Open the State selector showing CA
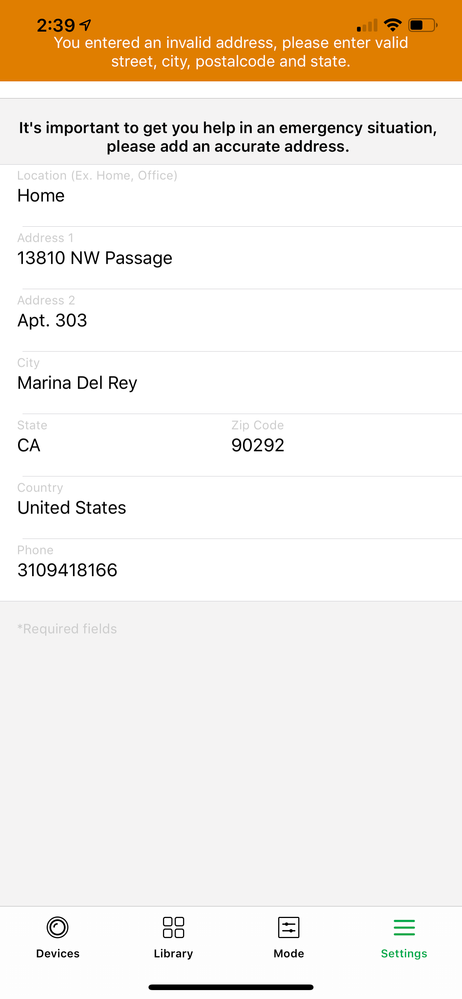The width and height of the screenshot is (462, 999). [x=115, y=445]
